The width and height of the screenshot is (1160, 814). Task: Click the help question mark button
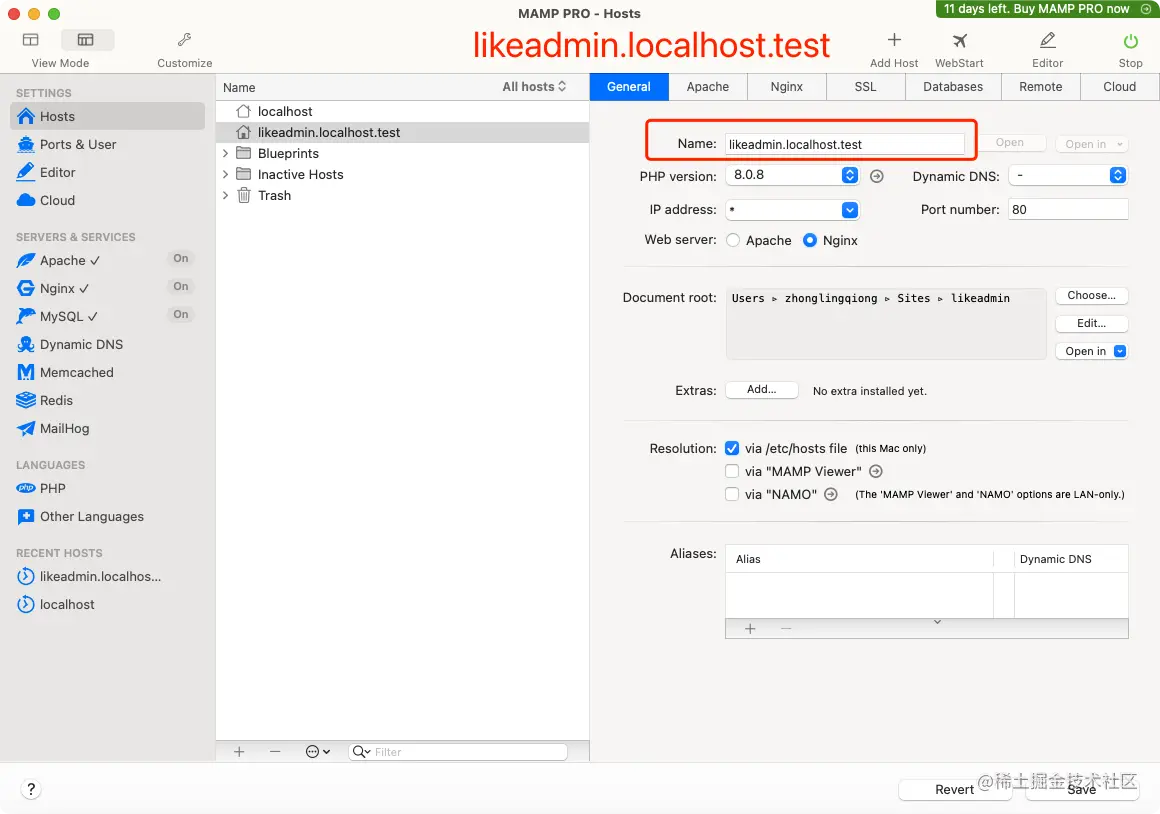[30, 789]
